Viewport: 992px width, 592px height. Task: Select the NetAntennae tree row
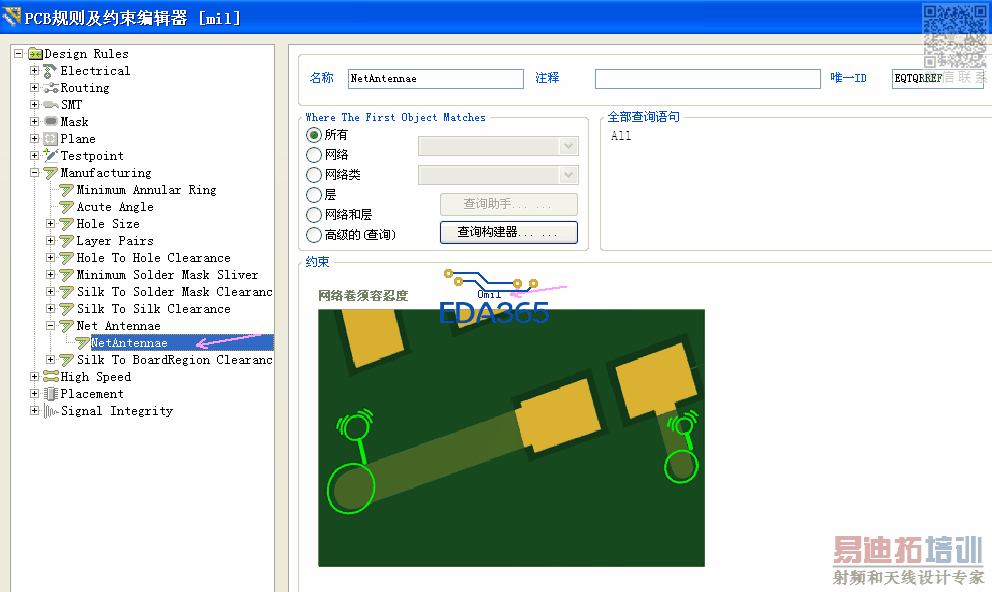[x=182, y=343]
